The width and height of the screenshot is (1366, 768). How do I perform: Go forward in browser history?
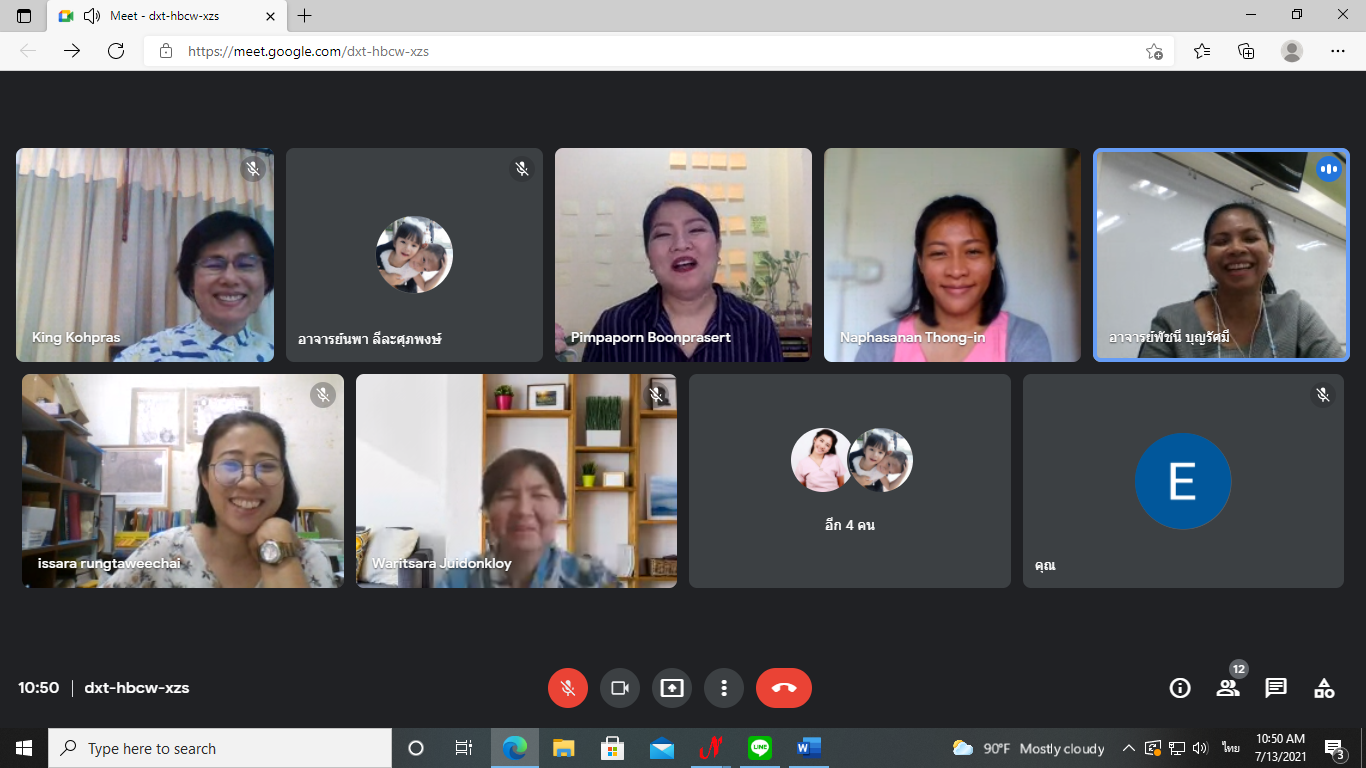pos(72,51)
